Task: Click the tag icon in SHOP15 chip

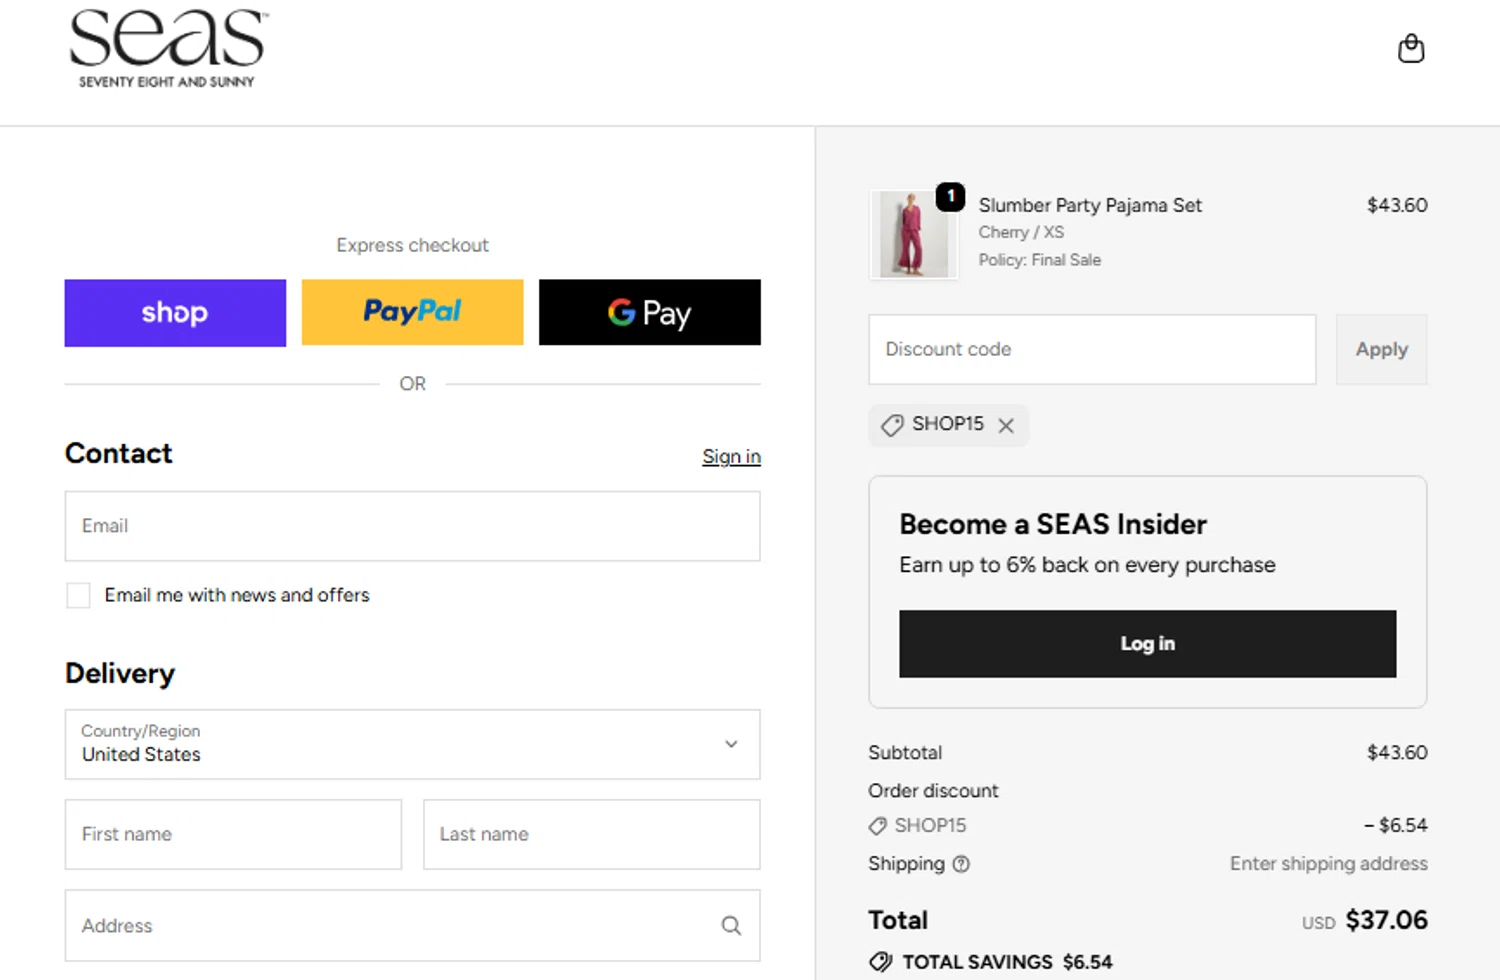Action: point(892,425)
